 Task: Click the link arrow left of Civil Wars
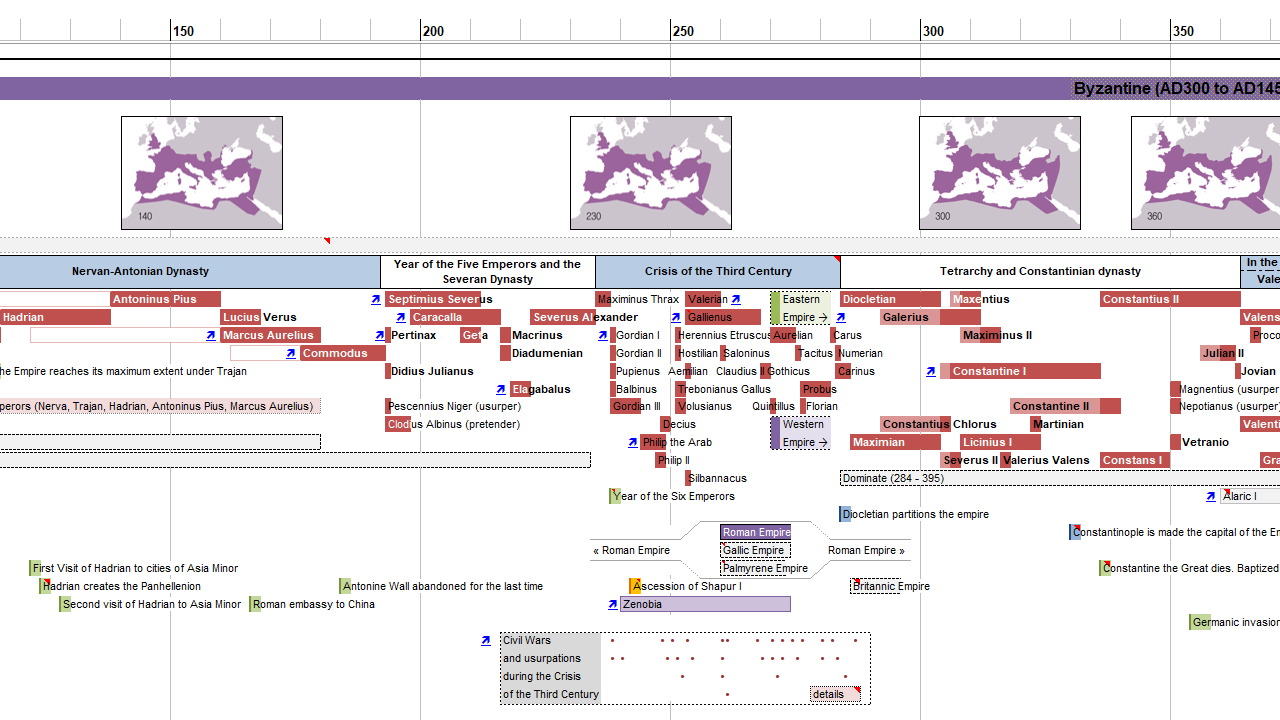click(x=486, y=641)
